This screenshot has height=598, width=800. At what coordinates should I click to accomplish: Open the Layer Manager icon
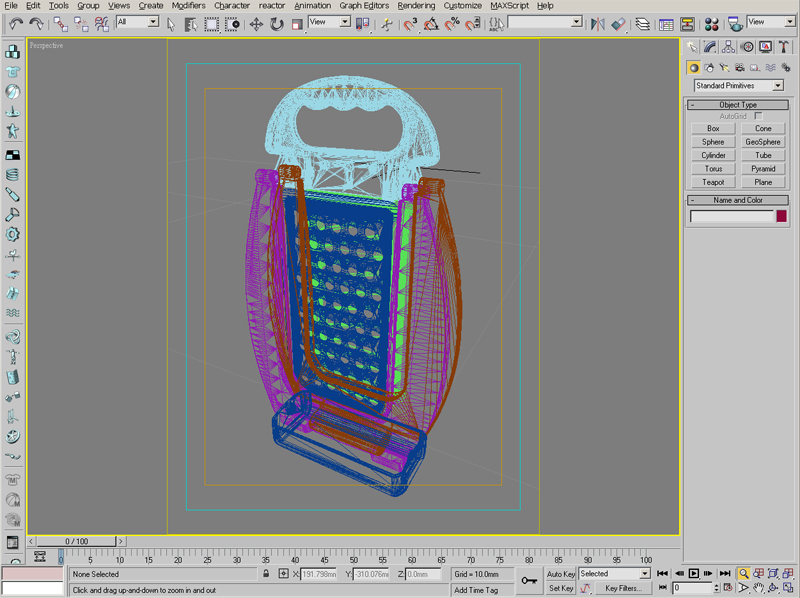pyautogui.click(x=643, y=24)
